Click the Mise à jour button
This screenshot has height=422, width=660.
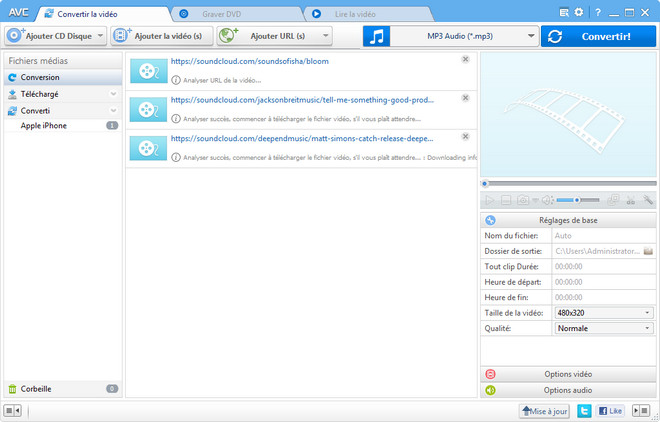pos(545,411)
